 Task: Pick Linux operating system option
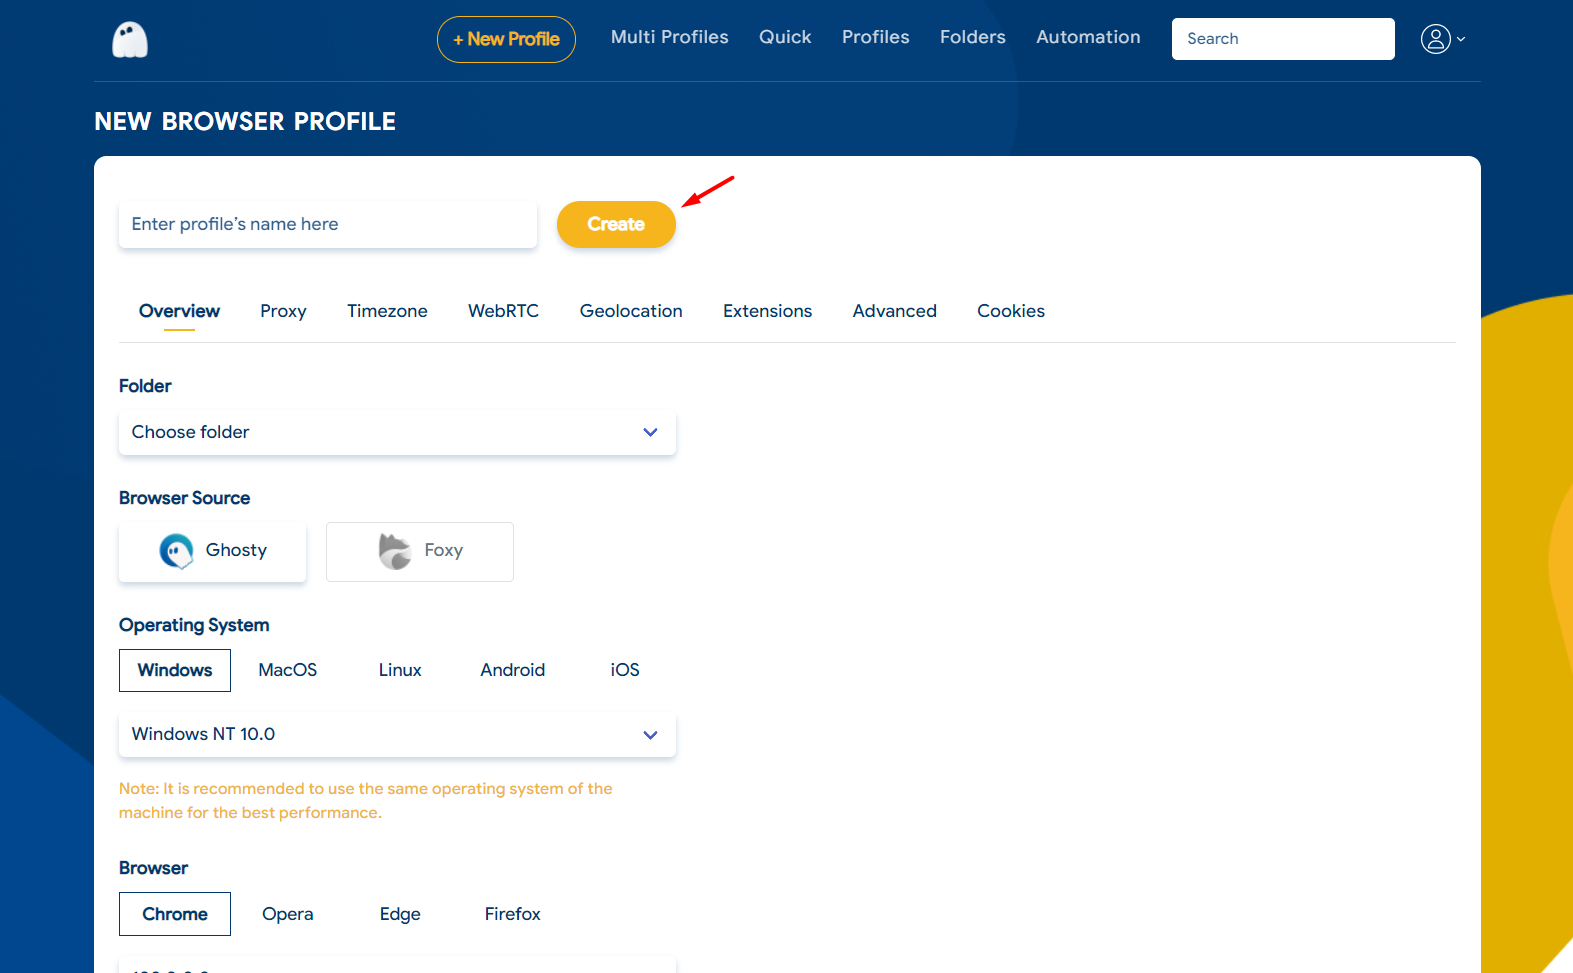coord(400,670)
